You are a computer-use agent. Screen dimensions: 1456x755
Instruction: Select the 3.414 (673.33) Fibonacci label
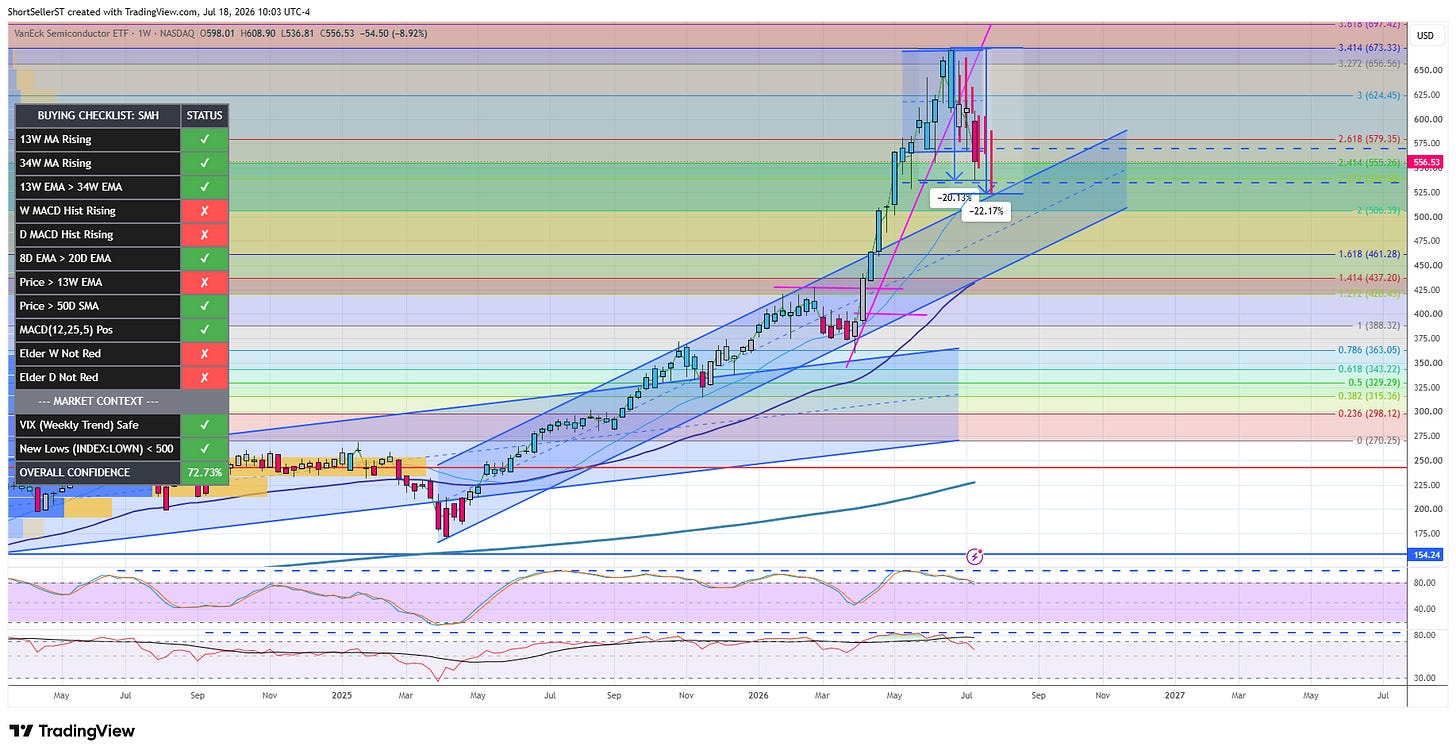pos(1371,48)
